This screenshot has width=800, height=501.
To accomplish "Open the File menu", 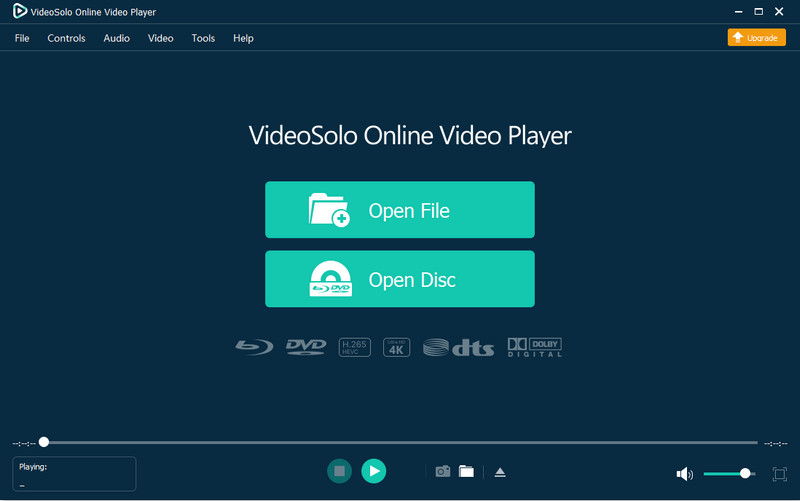I will pyautogui.click(x=22, y=38).
